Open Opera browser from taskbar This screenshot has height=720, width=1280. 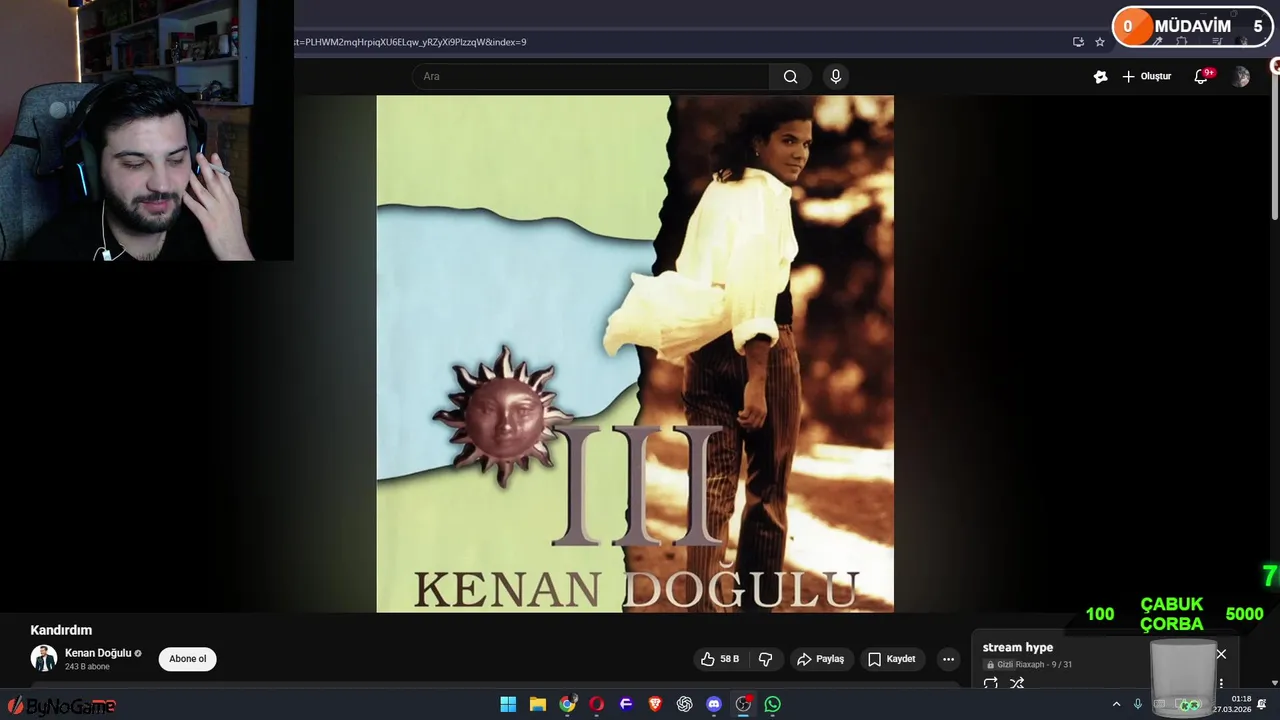tap(597, 704)
